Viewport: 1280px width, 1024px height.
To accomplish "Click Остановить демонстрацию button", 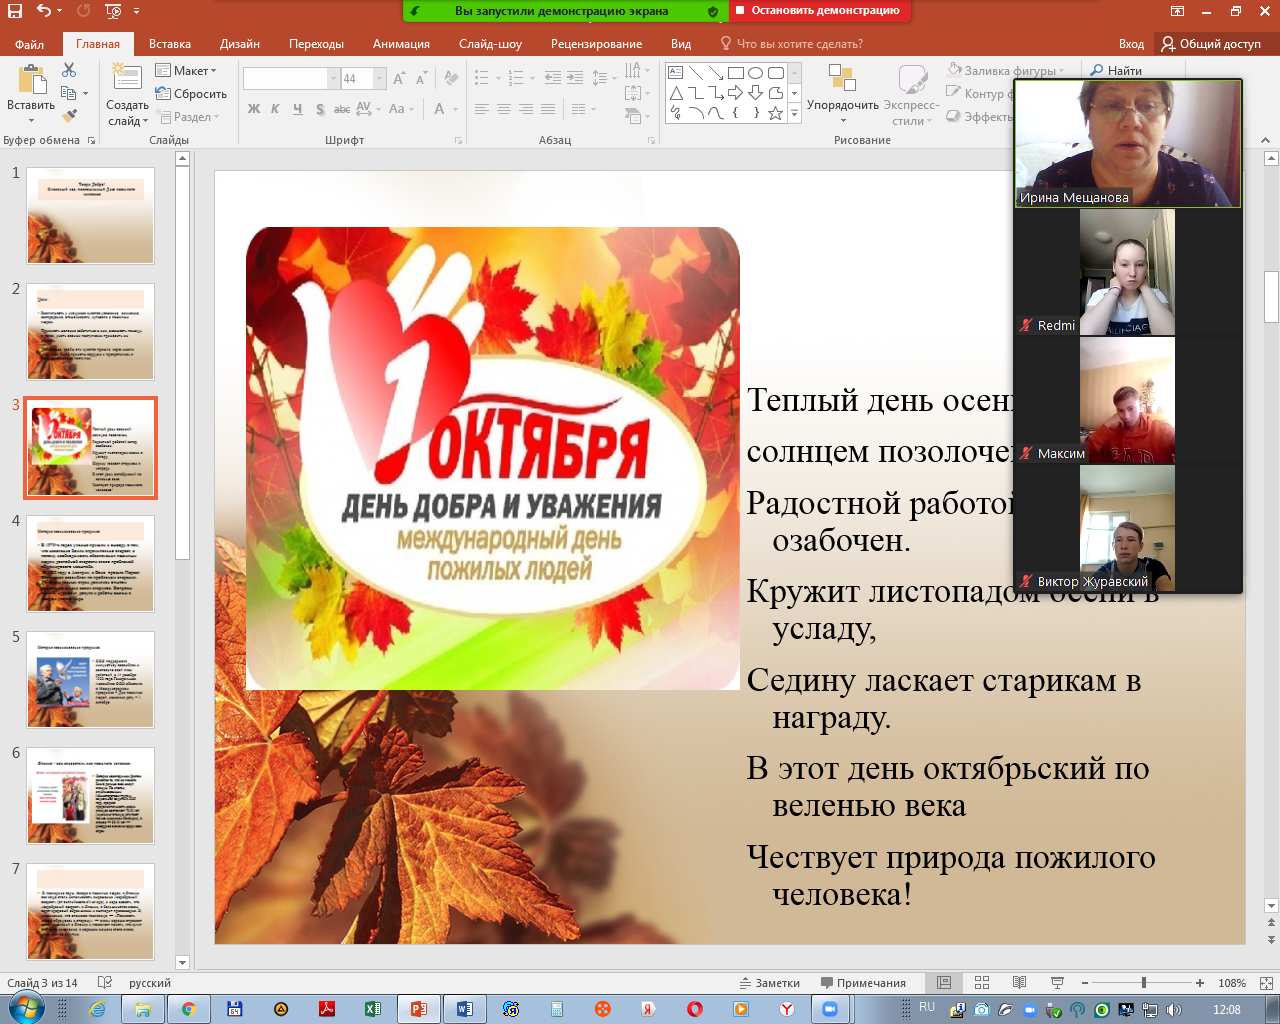I will (819, 11).
